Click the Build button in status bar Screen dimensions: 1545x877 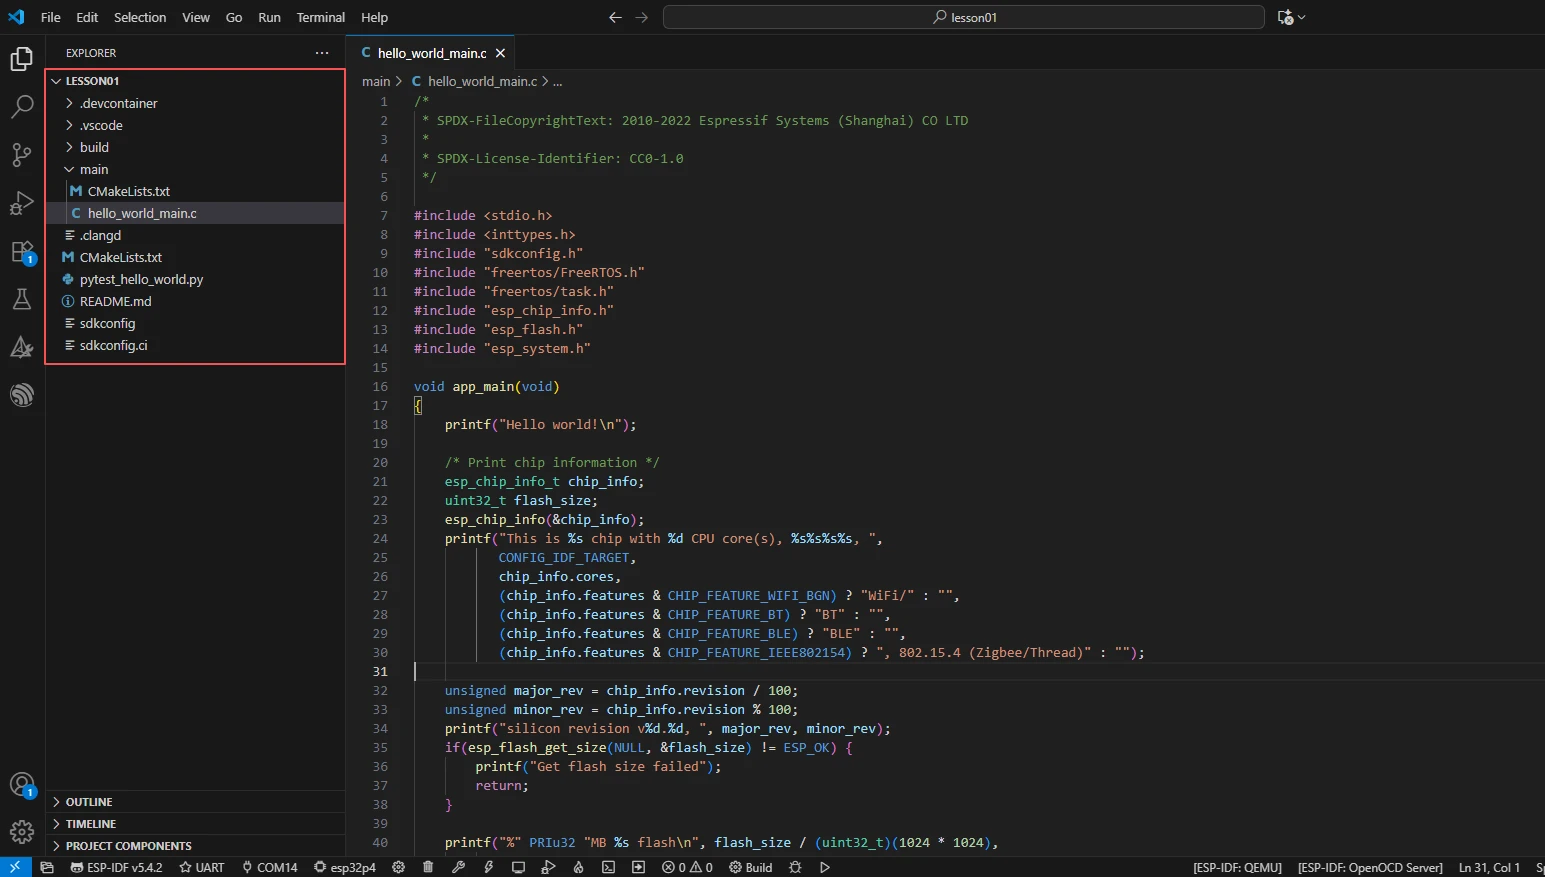750,867
